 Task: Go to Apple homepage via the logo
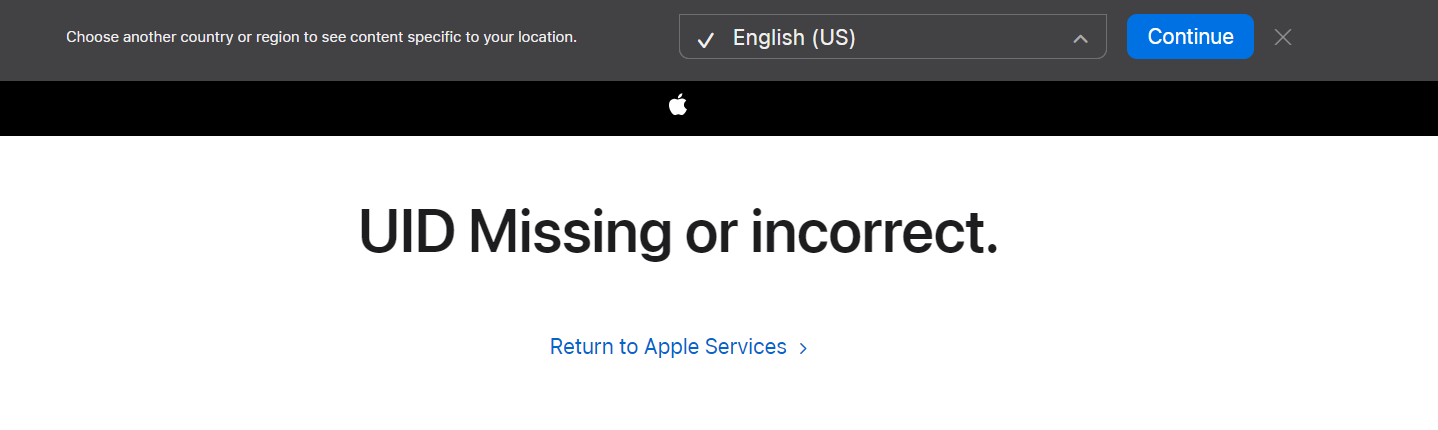pos(678,104)
